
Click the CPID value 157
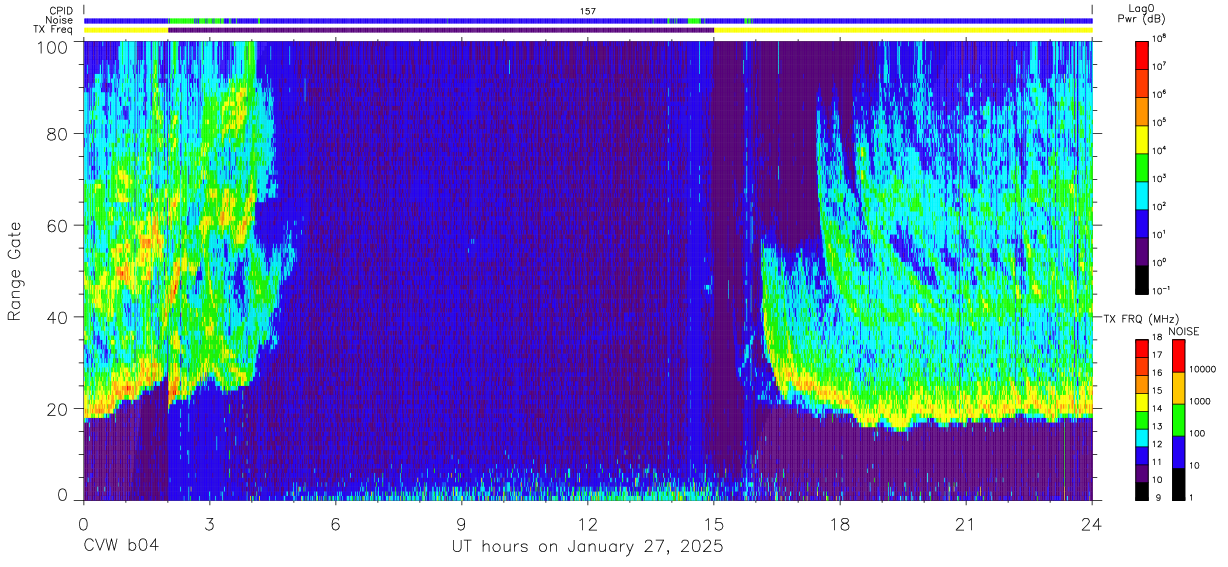(588, 10)
